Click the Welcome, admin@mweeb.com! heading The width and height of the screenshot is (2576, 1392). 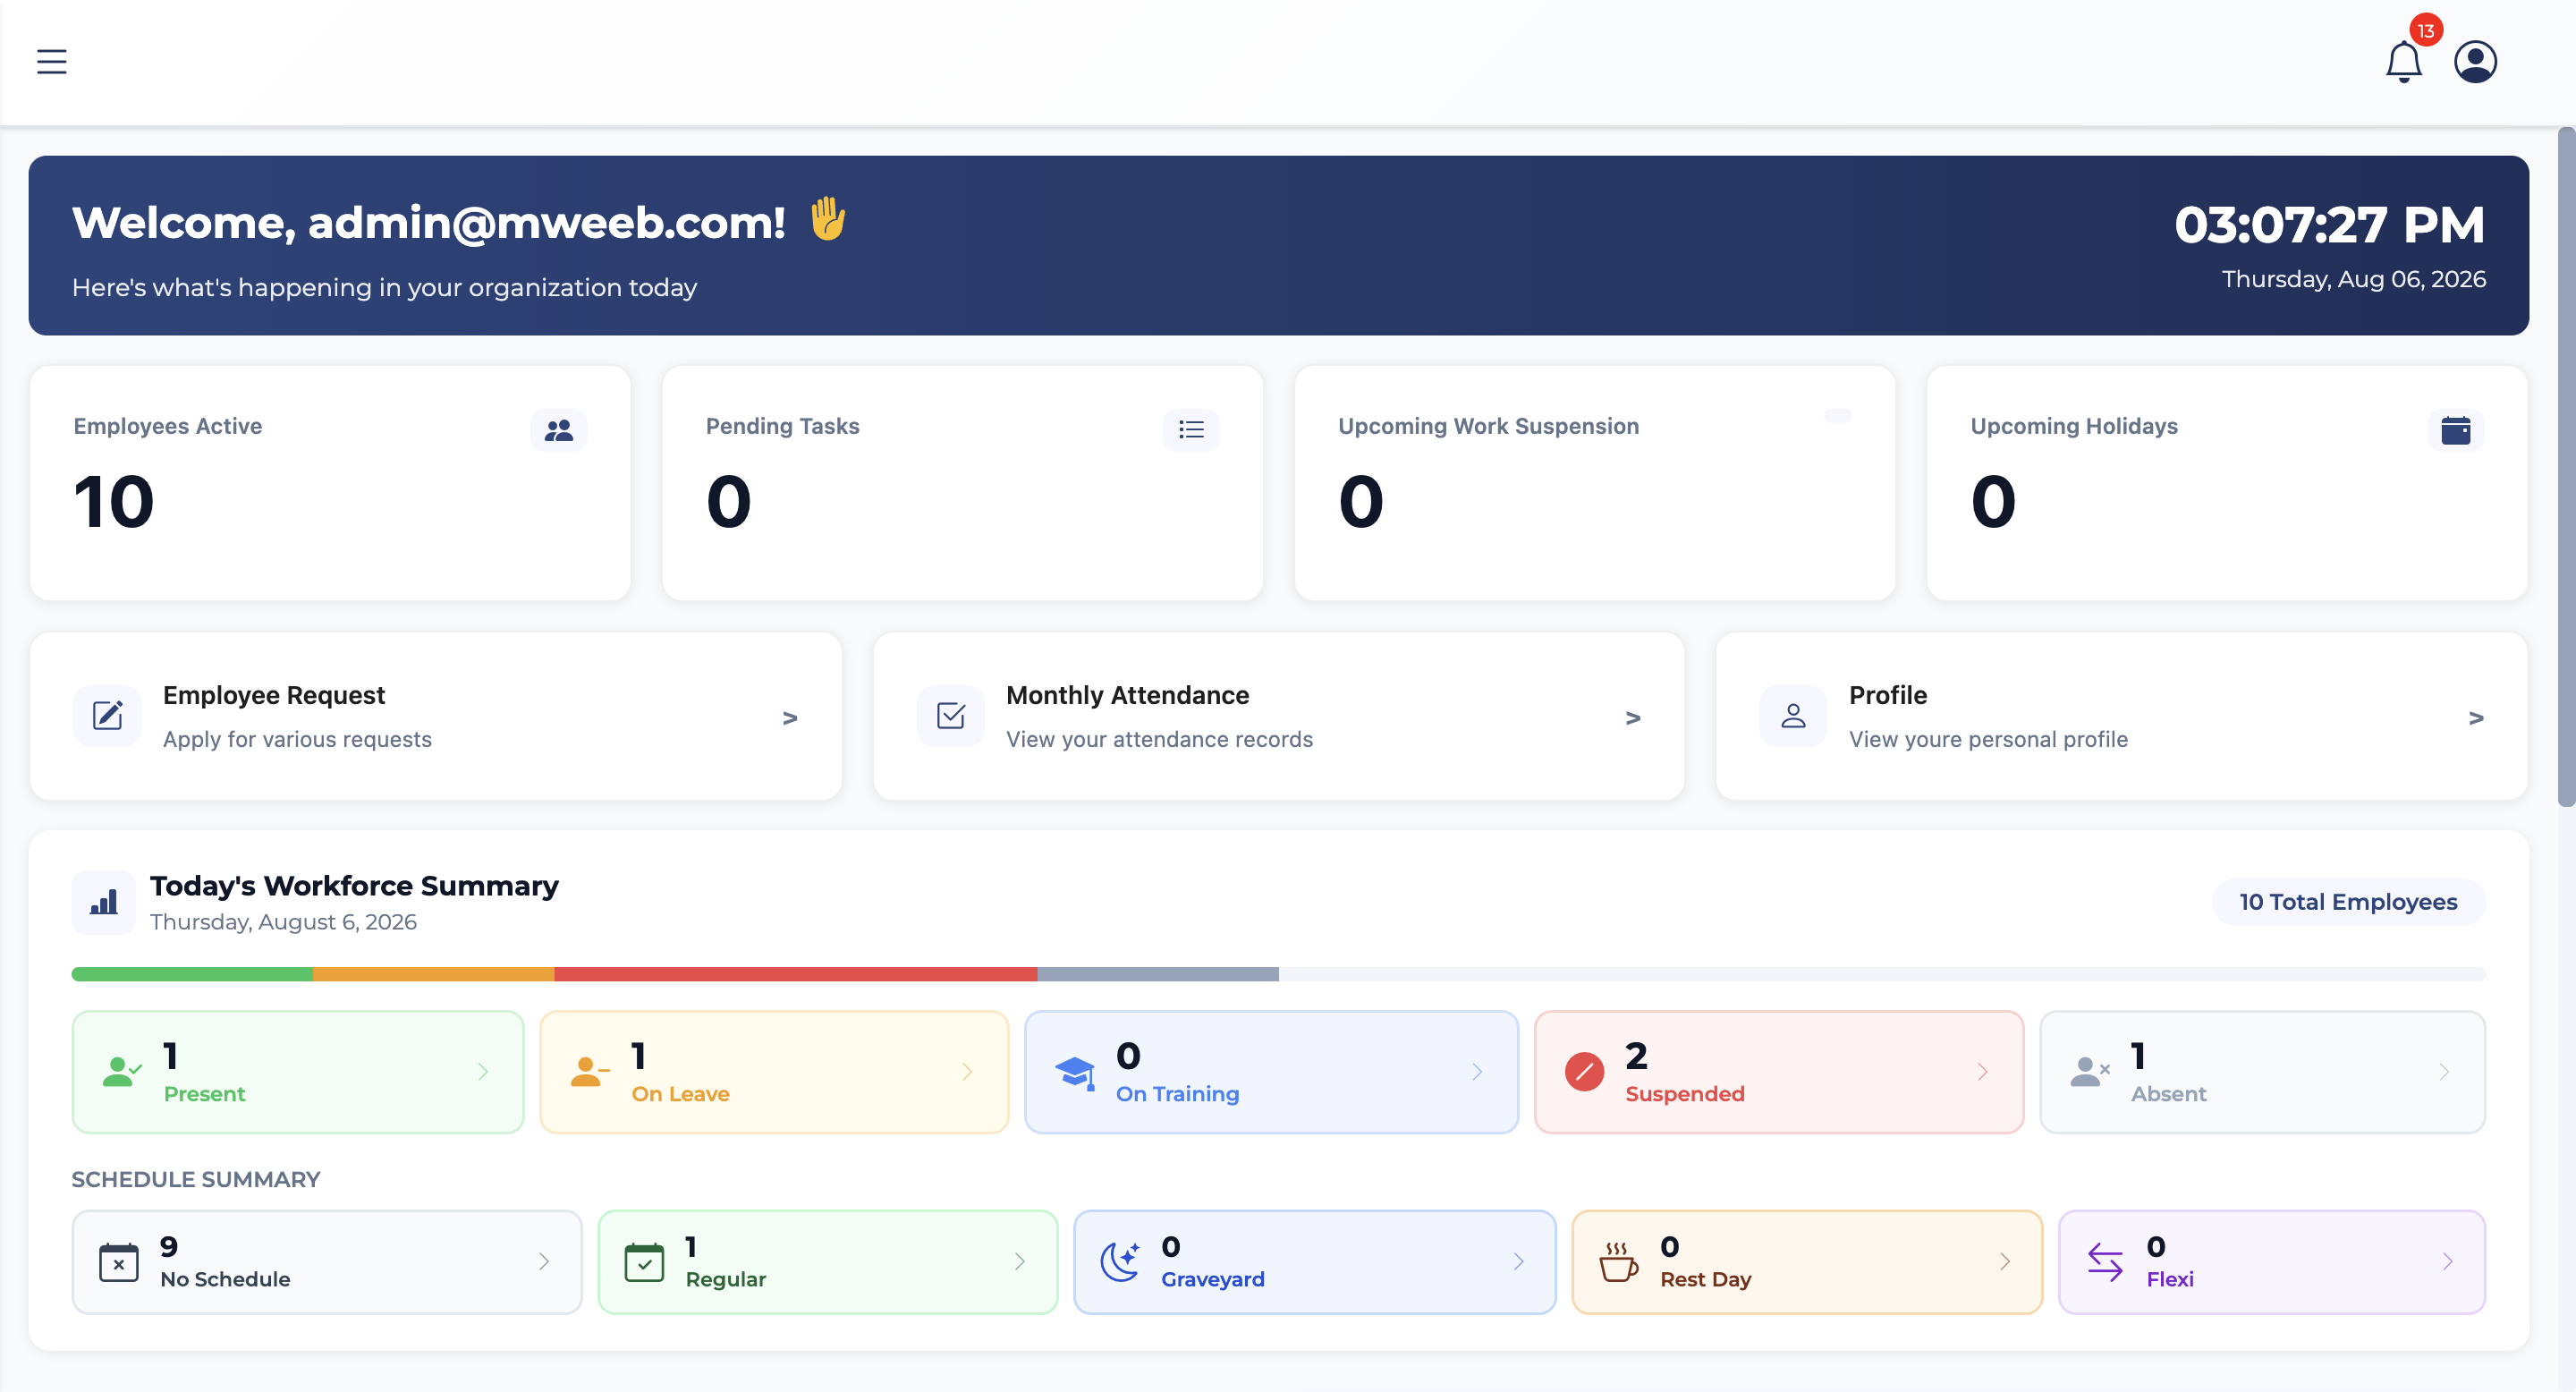[x=429, y=222]
